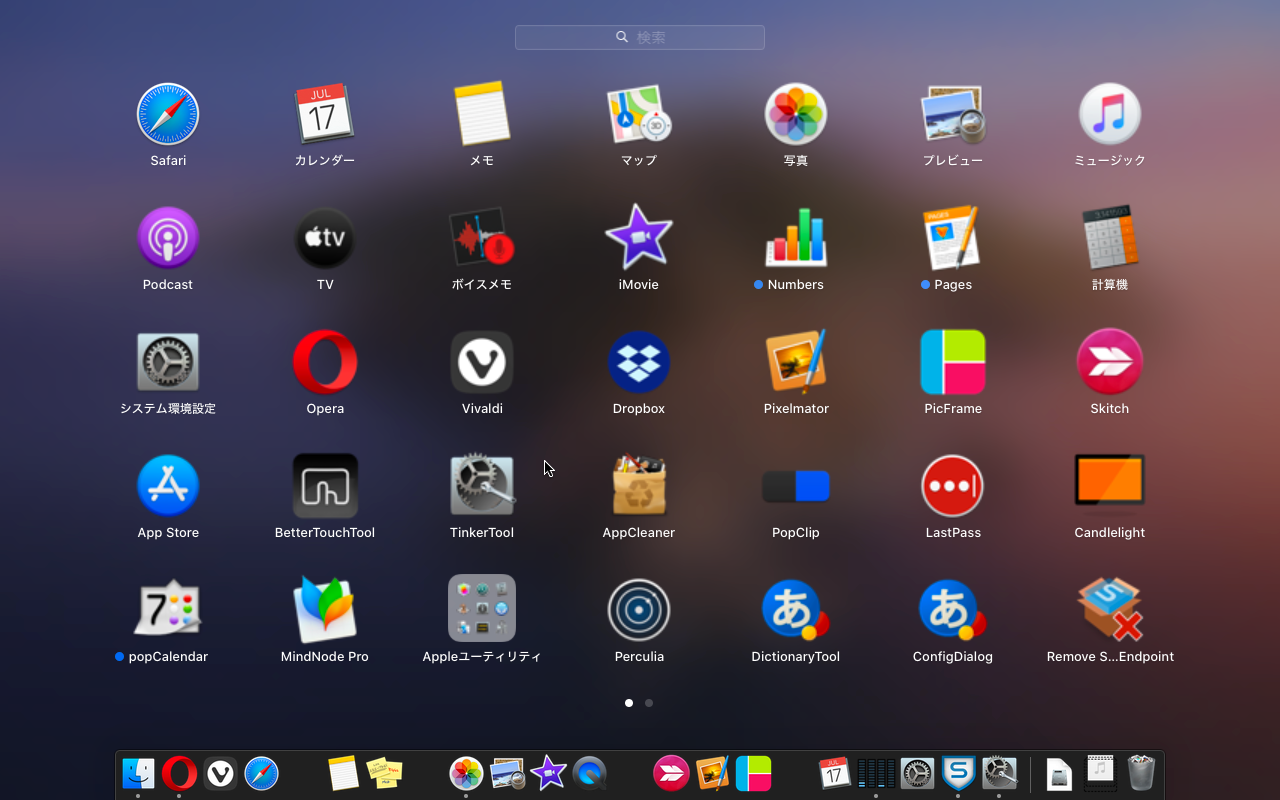Open the DictionaryTool app
Viewport: 1280px width, 800px height.
pos(796,610)
